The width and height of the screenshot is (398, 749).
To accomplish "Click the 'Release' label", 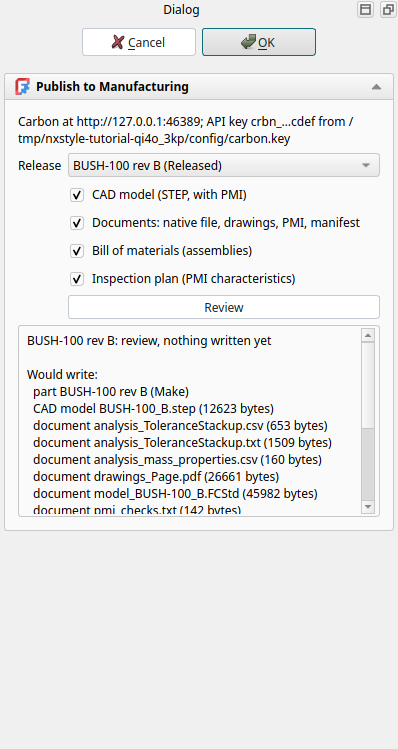I will (x=40, y=165).
